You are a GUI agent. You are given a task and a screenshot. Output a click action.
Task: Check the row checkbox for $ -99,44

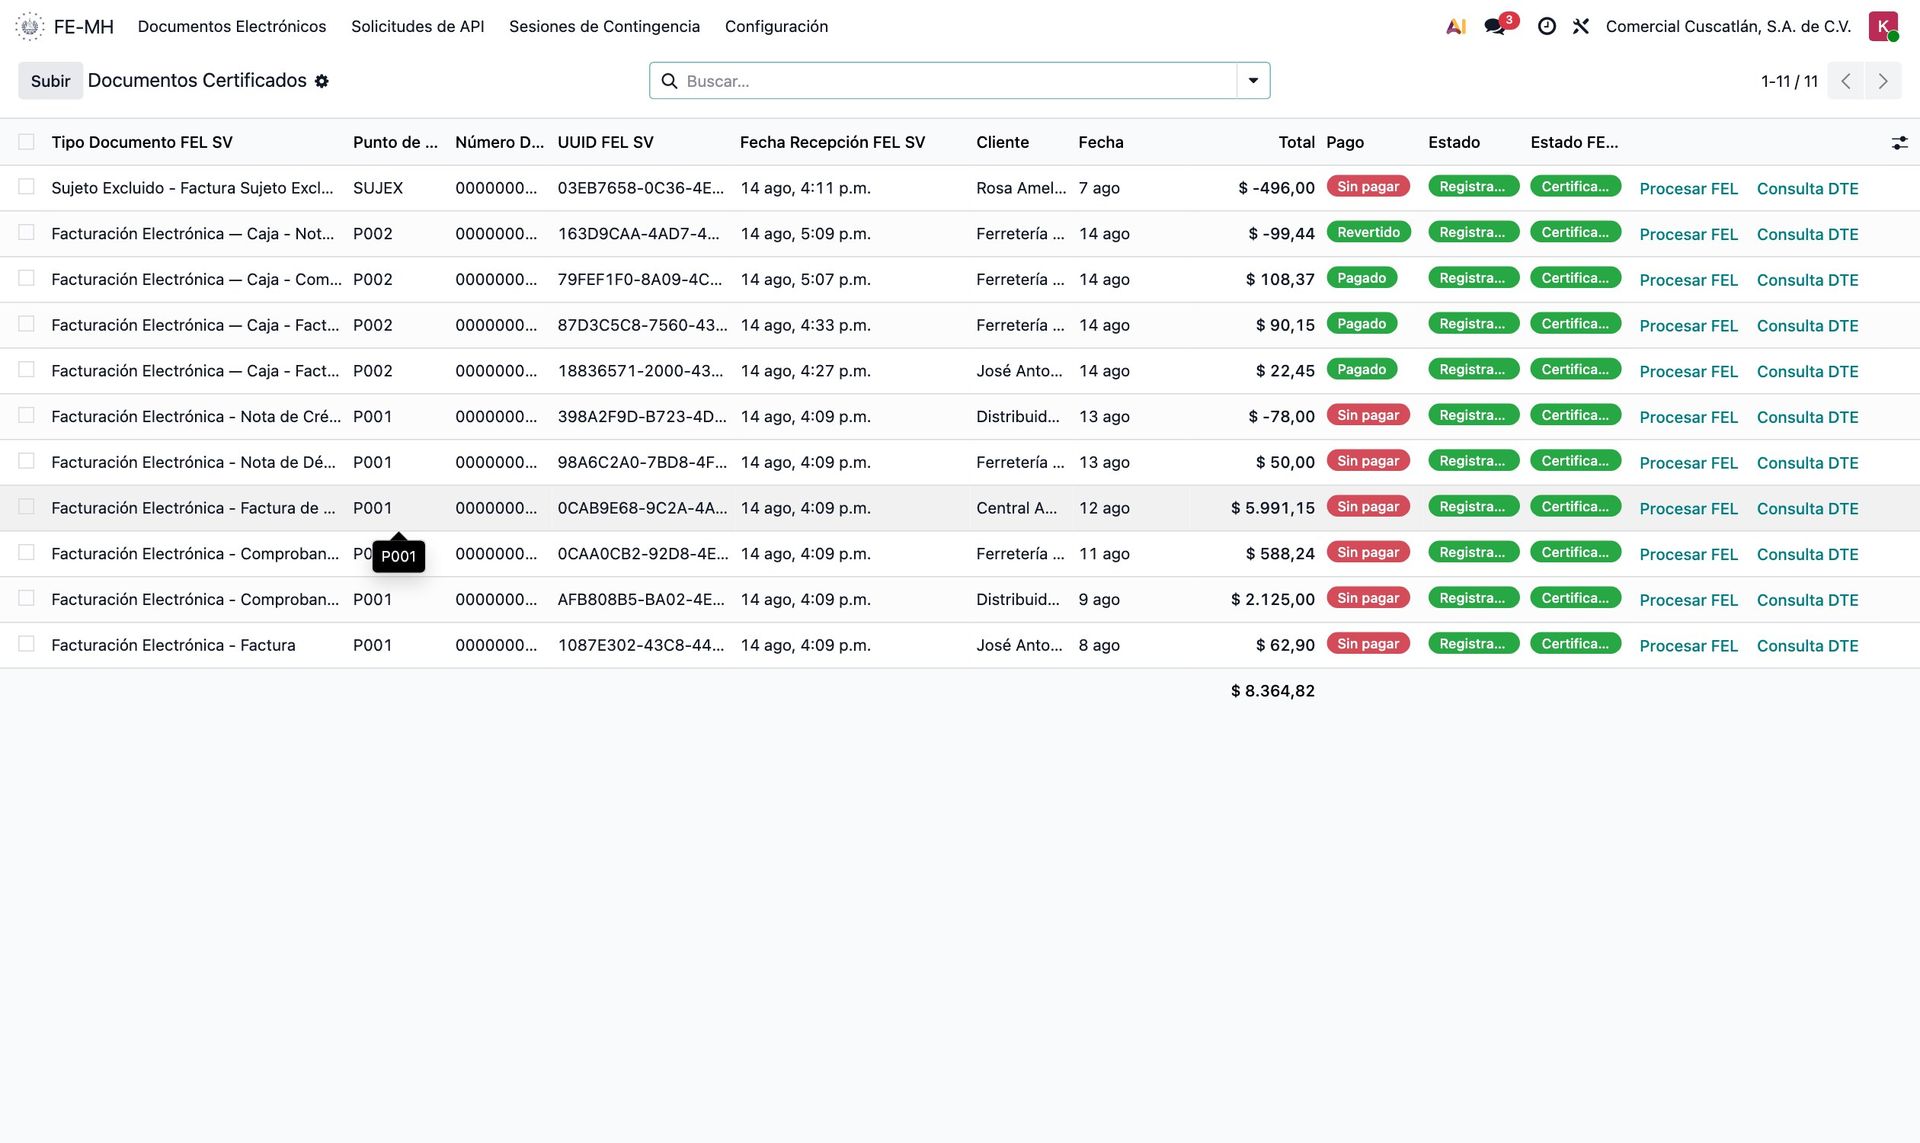(x=26, y=233)
